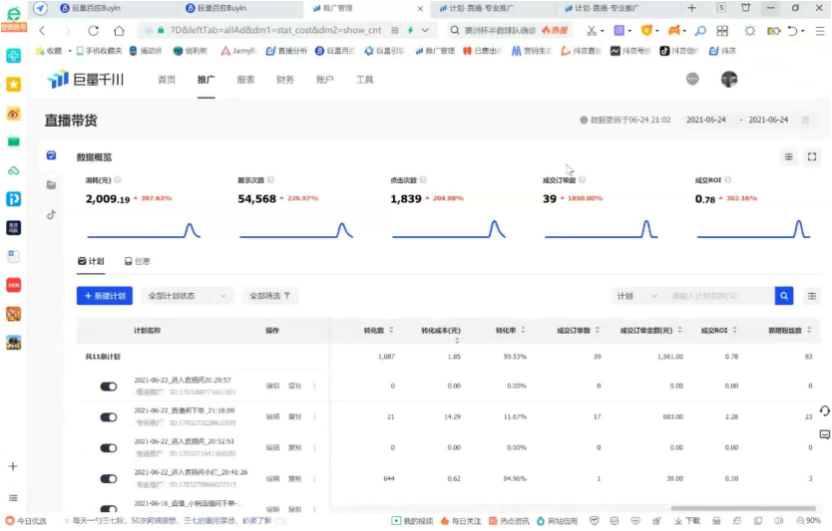This screenshot has width=832, height=531.
Task: Expand the data overview to fullscreen
Action: 812,157
